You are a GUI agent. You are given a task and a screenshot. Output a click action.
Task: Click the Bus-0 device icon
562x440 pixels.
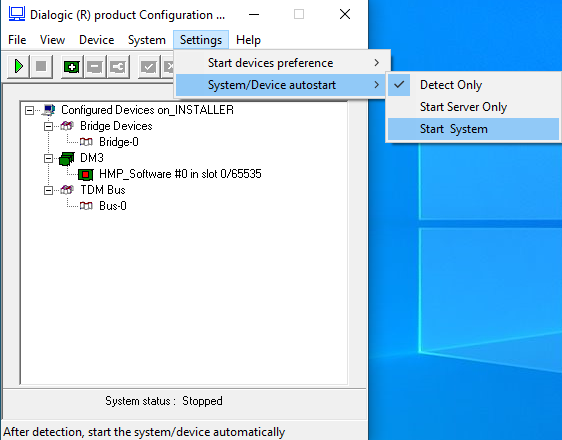(x=86, y=206)
